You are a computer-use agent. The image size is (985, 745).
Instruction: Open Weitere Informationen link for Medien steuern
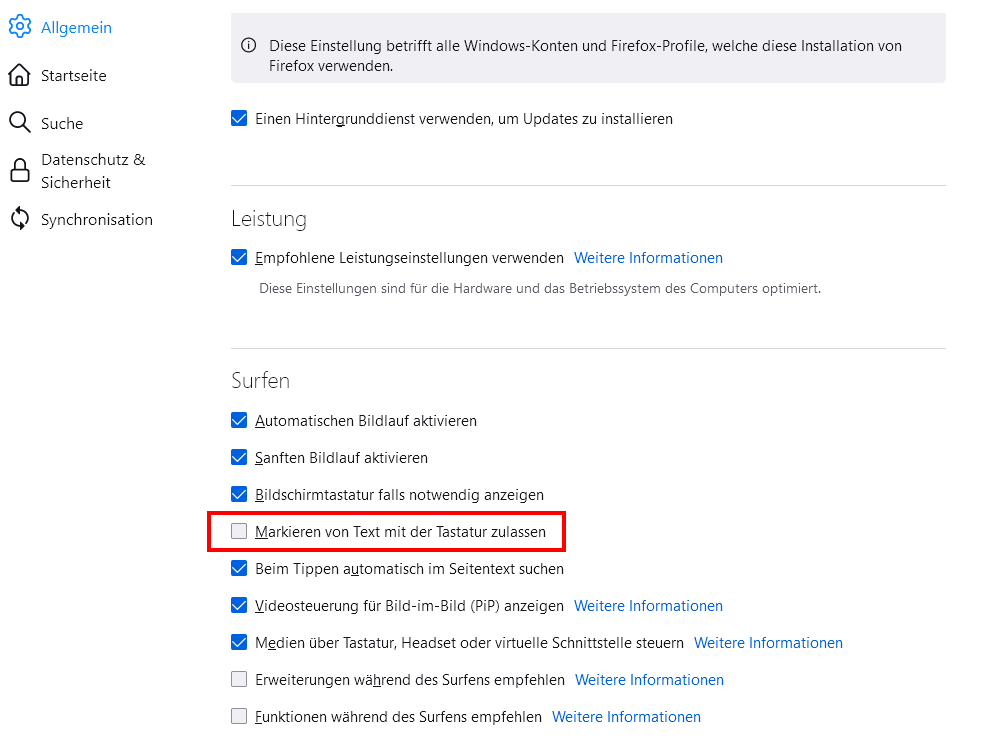tap(768, 643)
